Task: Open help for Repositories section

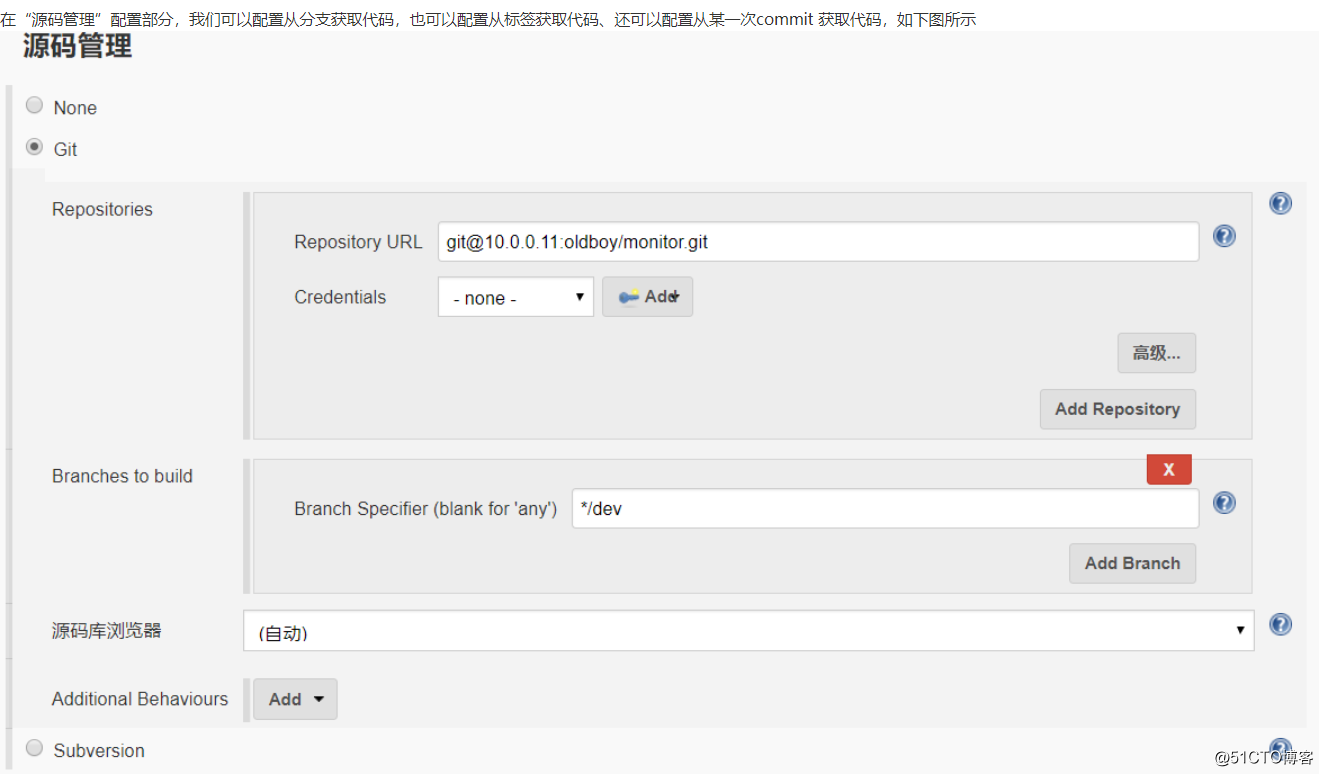Action: [x=1280, y=203]
